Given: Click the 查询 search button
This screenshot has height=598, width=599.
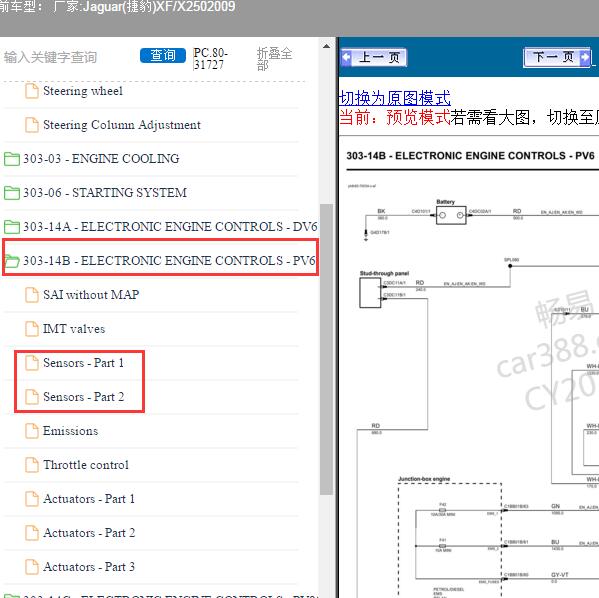Looking at the screenshot, I should click(x=163, y=55).
